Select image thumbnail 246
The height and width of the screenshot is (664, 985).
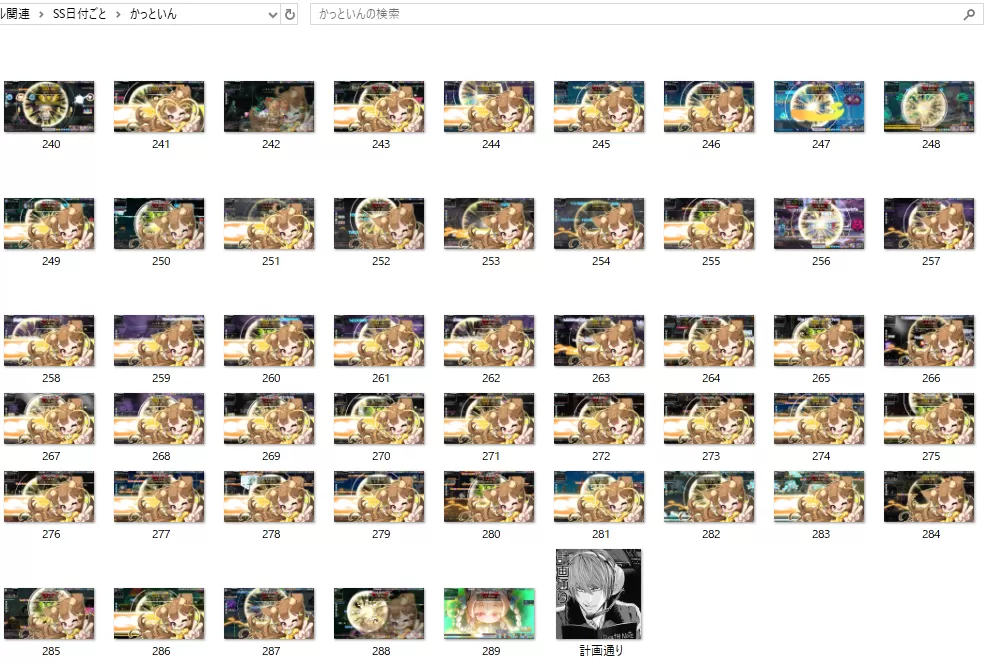pyautogui.click(x=709, y=107)
